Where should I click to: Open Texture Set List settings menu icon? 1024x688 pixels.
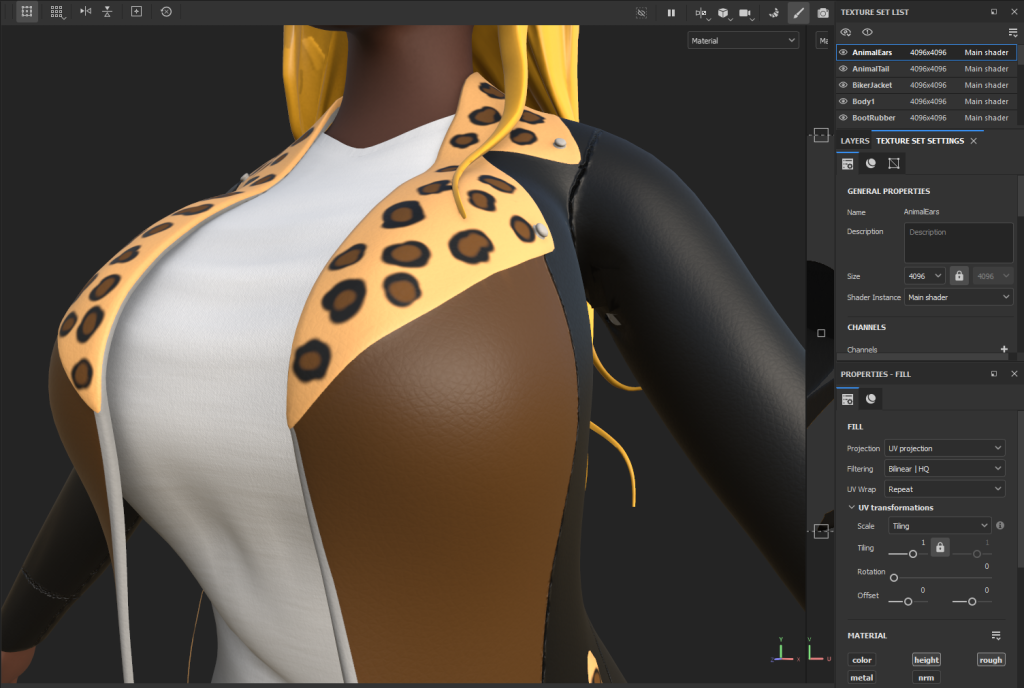1012,32
